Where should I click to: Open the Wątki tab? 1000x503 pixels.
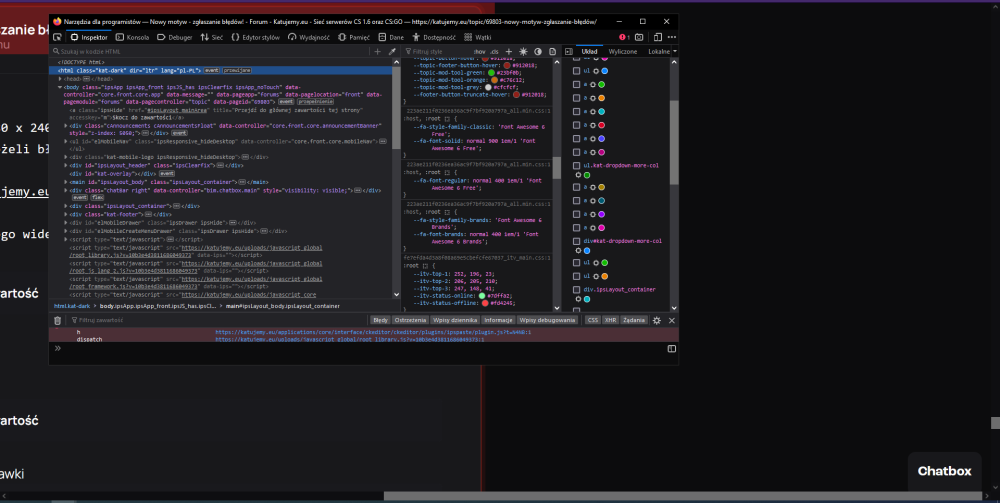click(478, 37)
